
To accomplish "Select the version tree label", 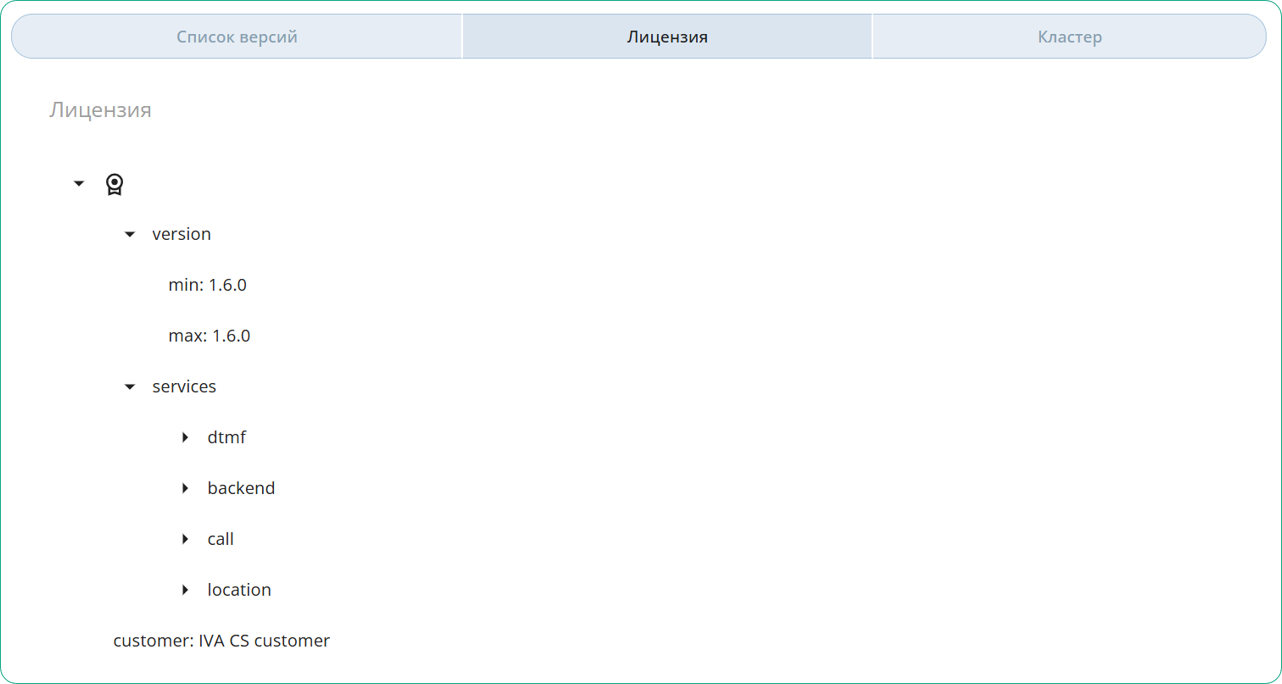I will tap(181, 234).
